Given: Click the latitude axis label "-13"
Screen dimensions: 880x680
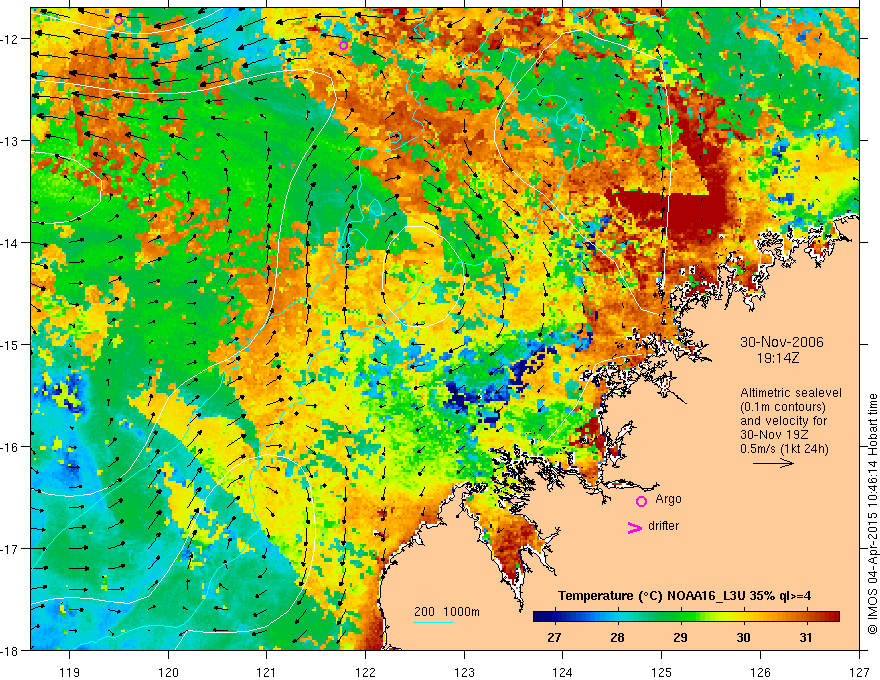Looking at the screenshot, I should [11, 141].
